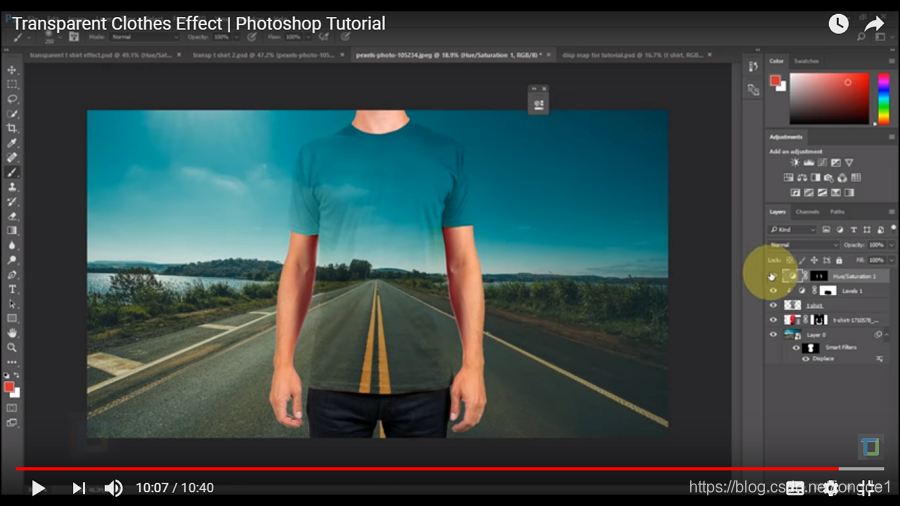Open the layer blend mode dropdown
The width and height of the screenshot is (900, 506).
point(803,245)
